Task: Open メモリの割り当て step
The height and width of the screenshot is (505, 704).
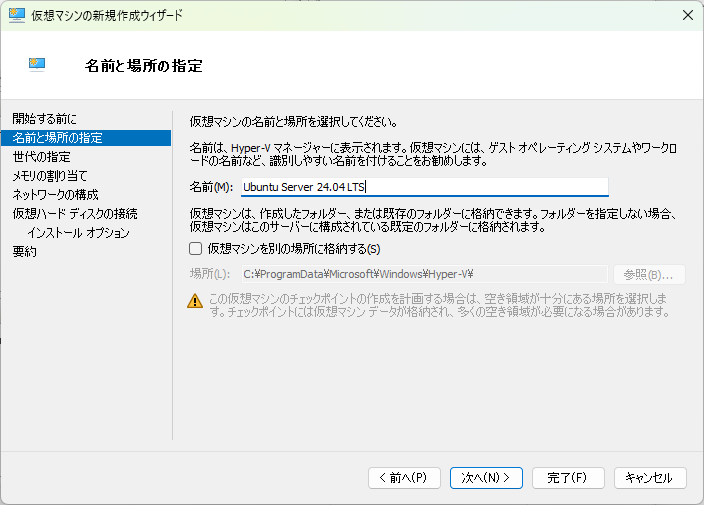Action: pyautogui.click(x=50, y=176)
